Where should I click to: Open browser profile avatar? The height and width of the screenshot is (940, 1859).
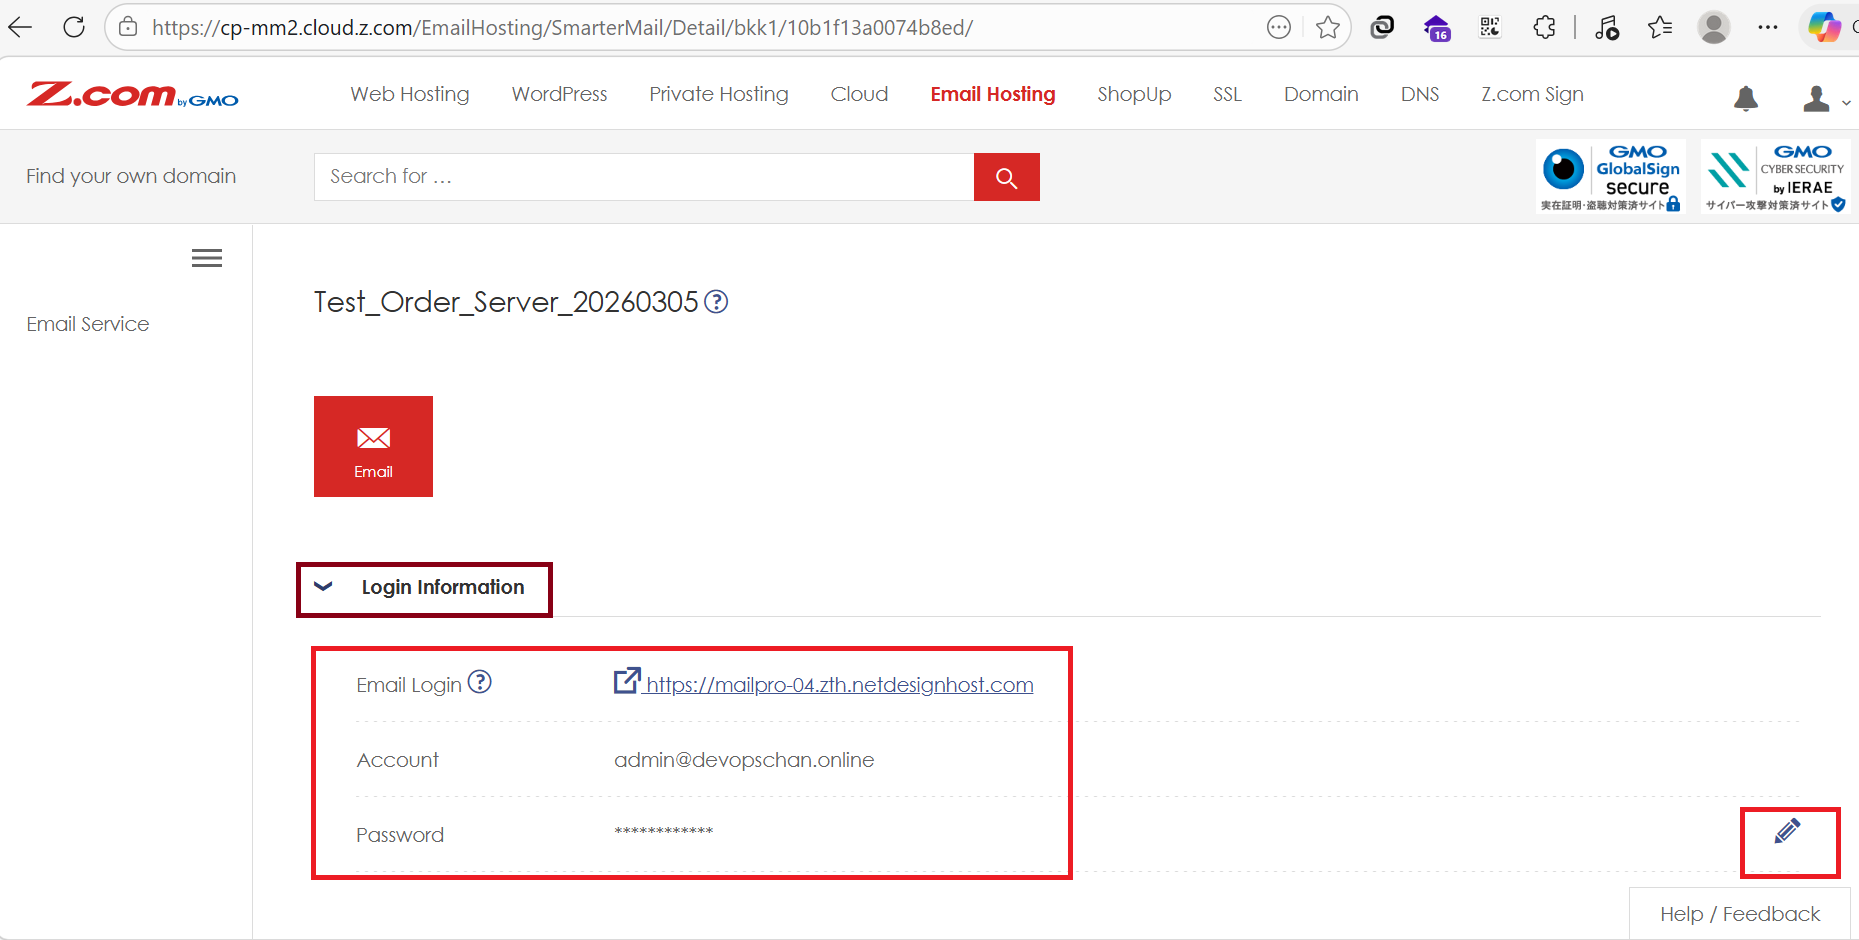1714,27
